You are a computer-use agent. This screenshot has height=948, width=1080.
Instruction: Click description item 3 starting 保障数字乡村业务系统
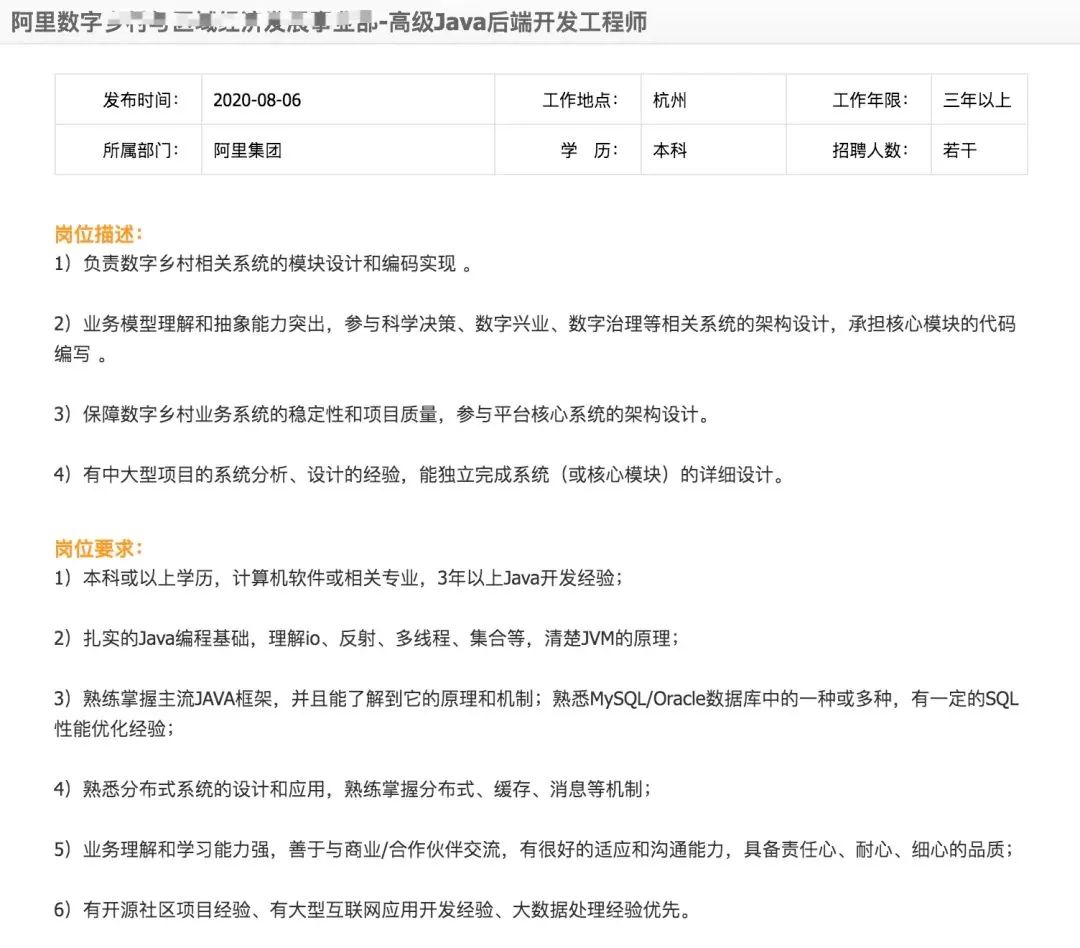(382, 414)
